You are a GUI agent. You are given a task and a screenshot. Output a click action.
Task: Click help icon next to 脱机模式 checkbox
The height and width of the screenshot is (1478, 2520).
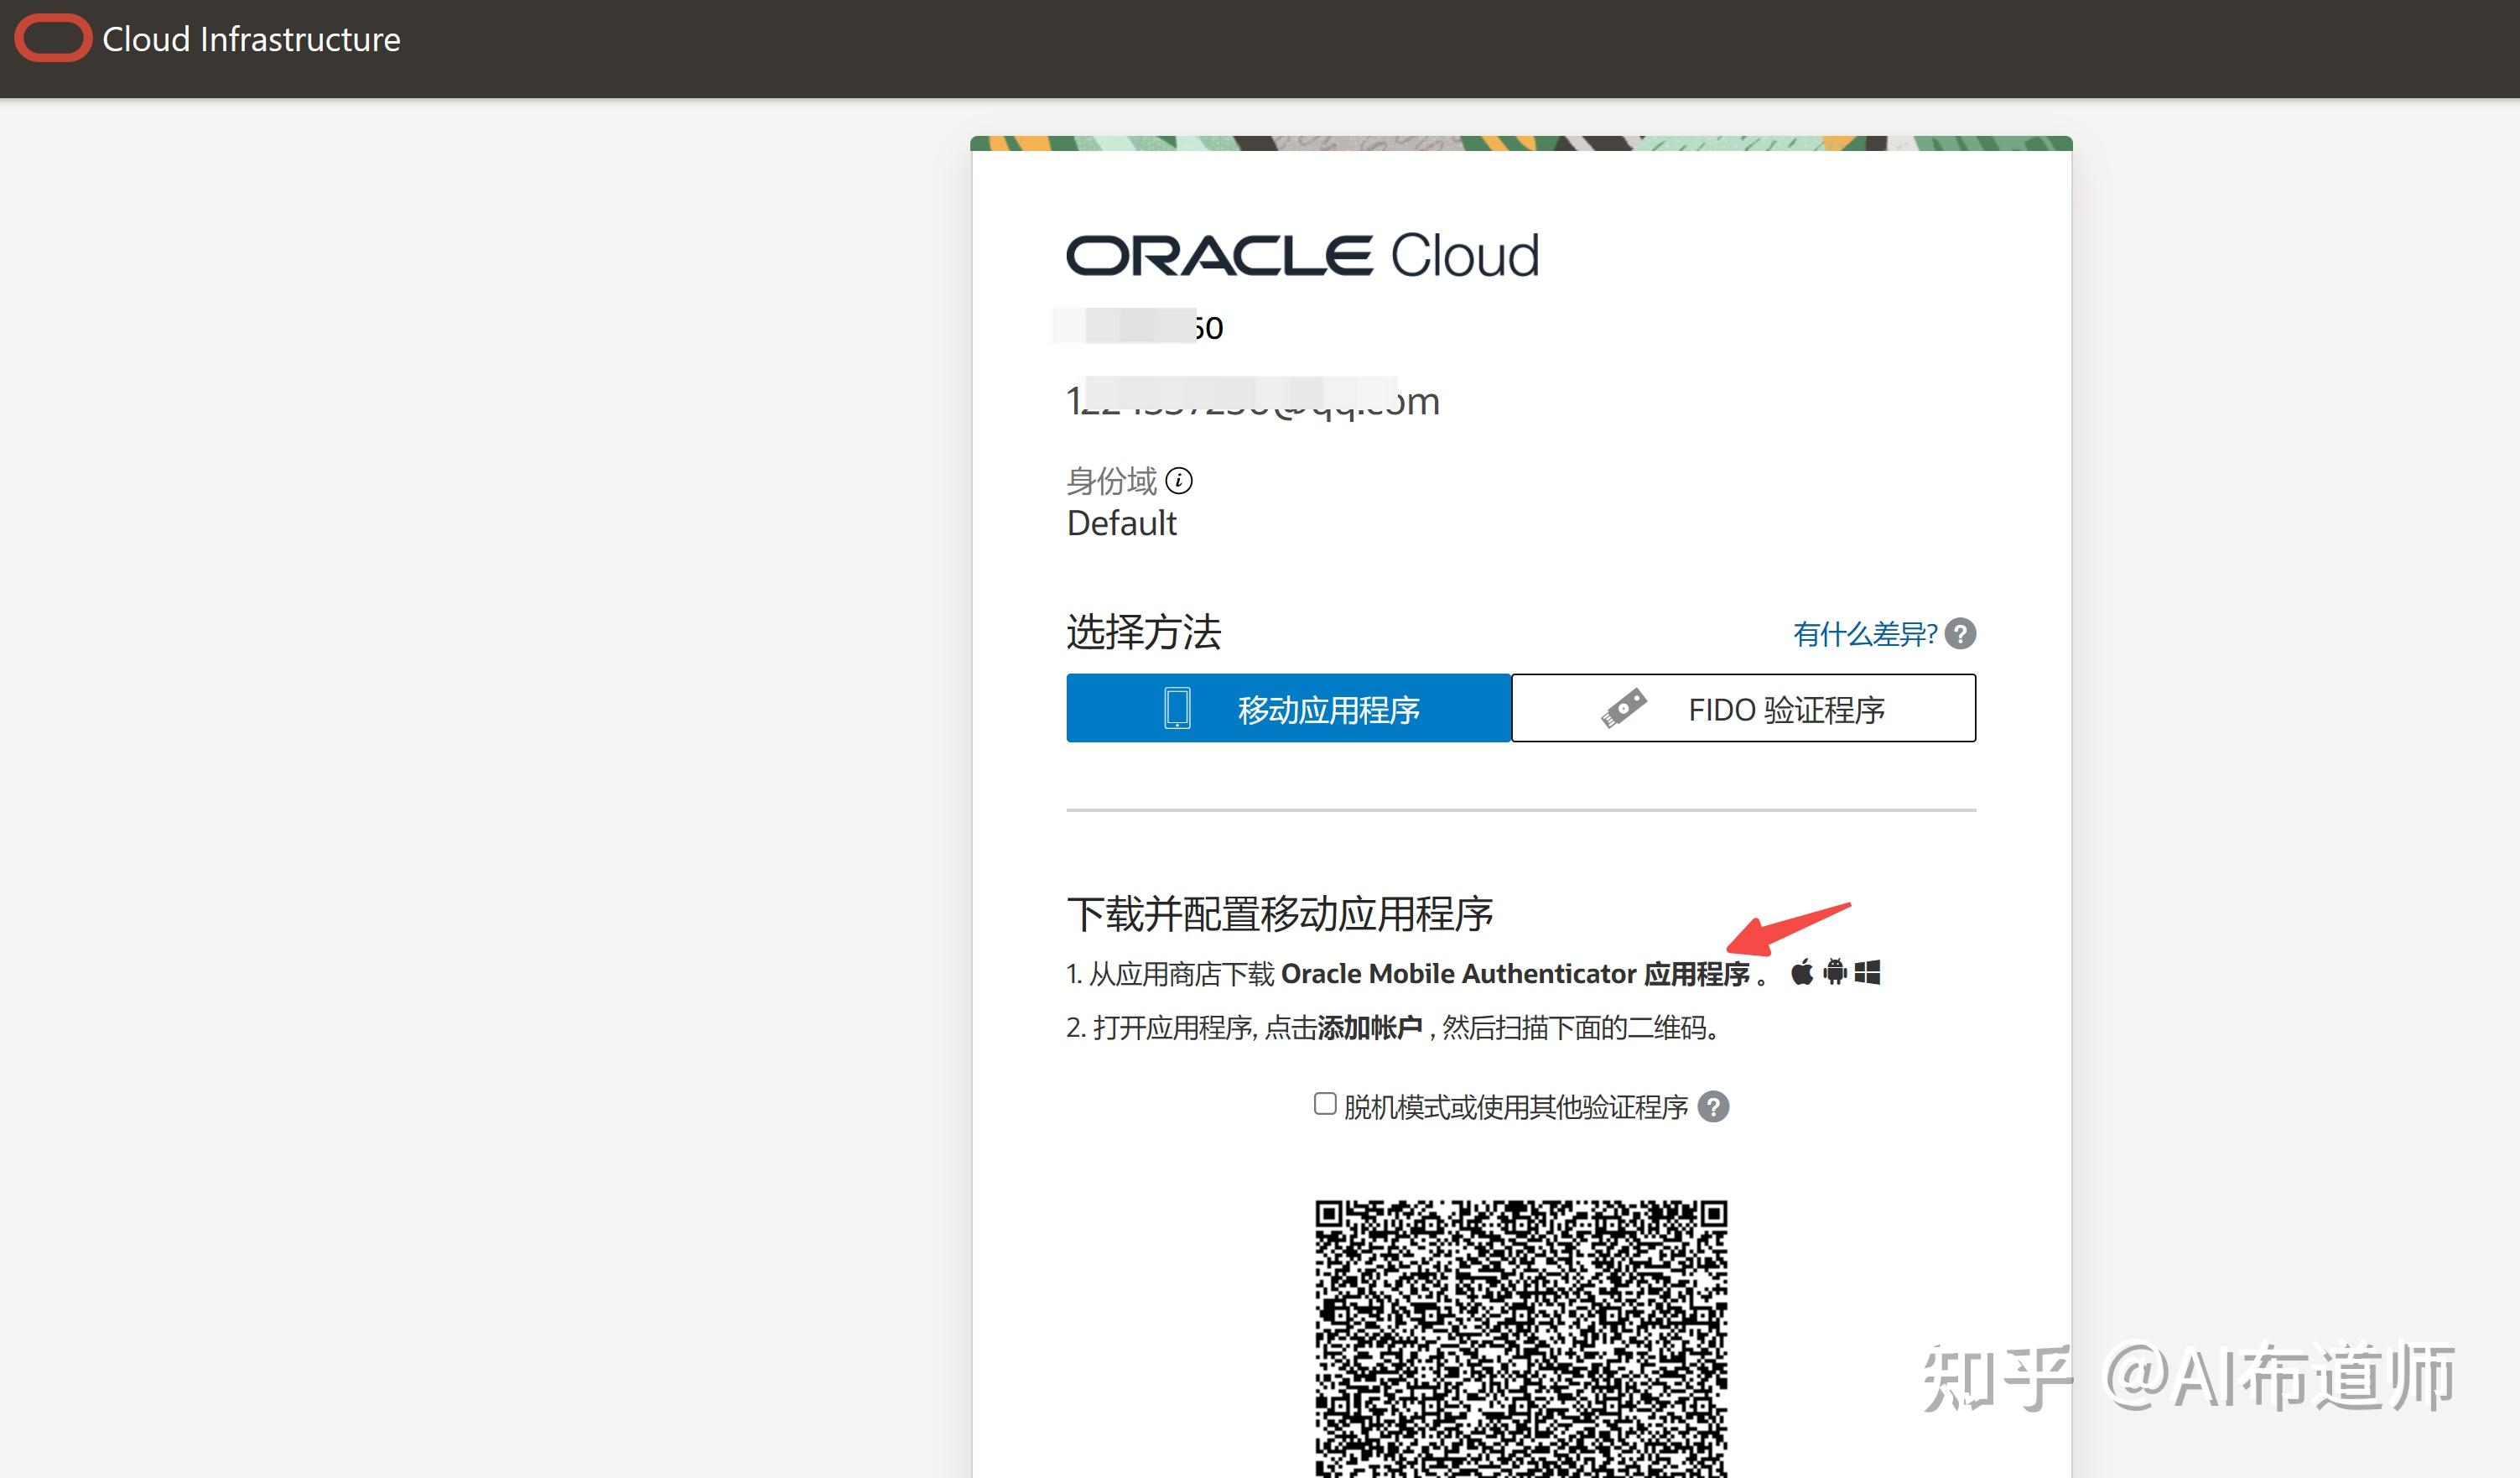[1713, 1107]
